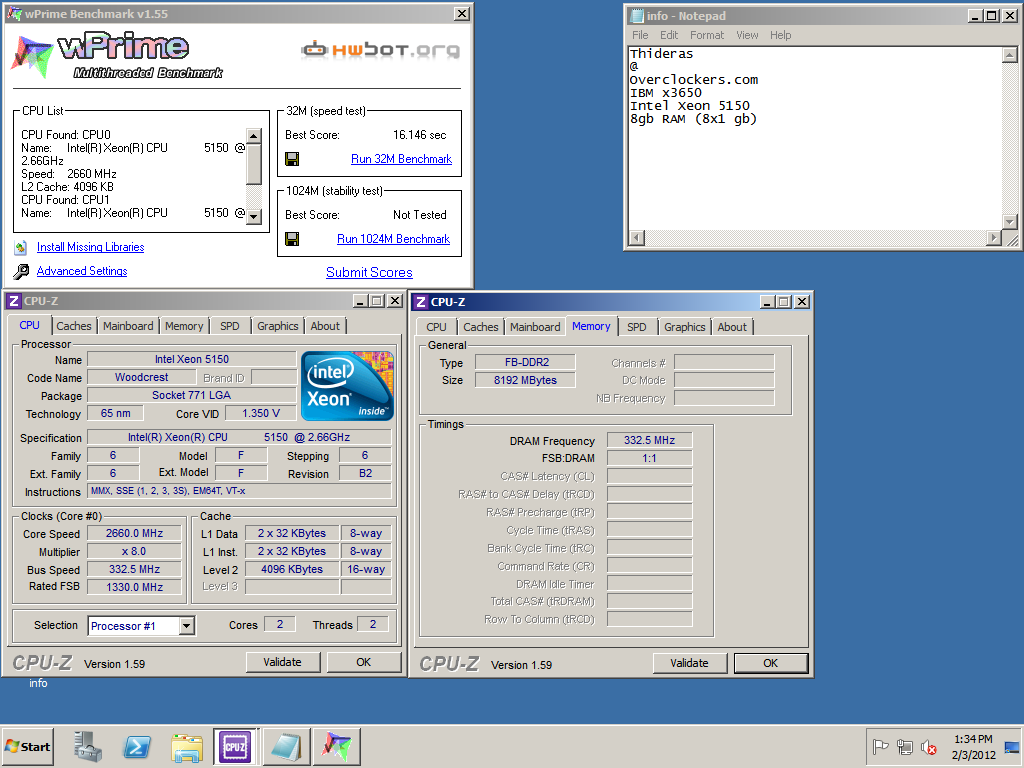Open the View menu in Notepad
Image resolution: width=1024 pixels, height=768 pixels.
pyautogui.click(x=747, y=35)
